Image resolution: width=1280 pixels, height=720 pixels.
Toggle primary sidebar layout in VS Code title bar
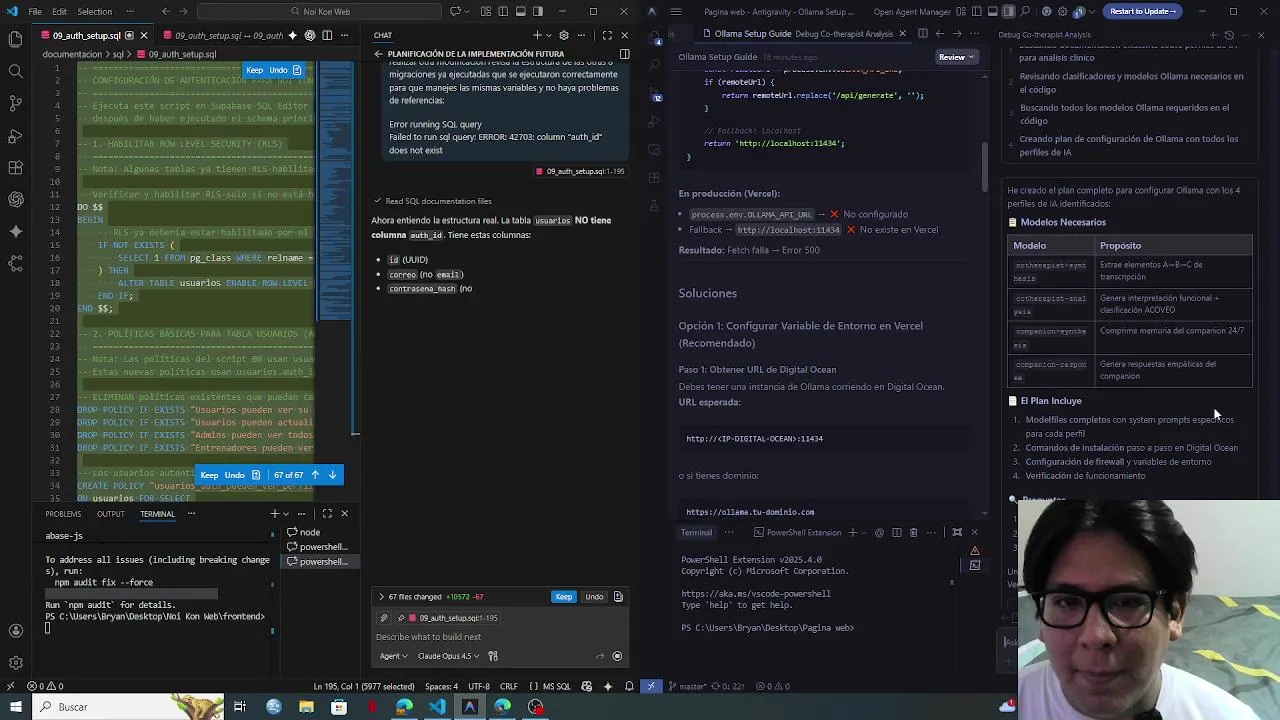pyautogui.click(x=503, y=11)
